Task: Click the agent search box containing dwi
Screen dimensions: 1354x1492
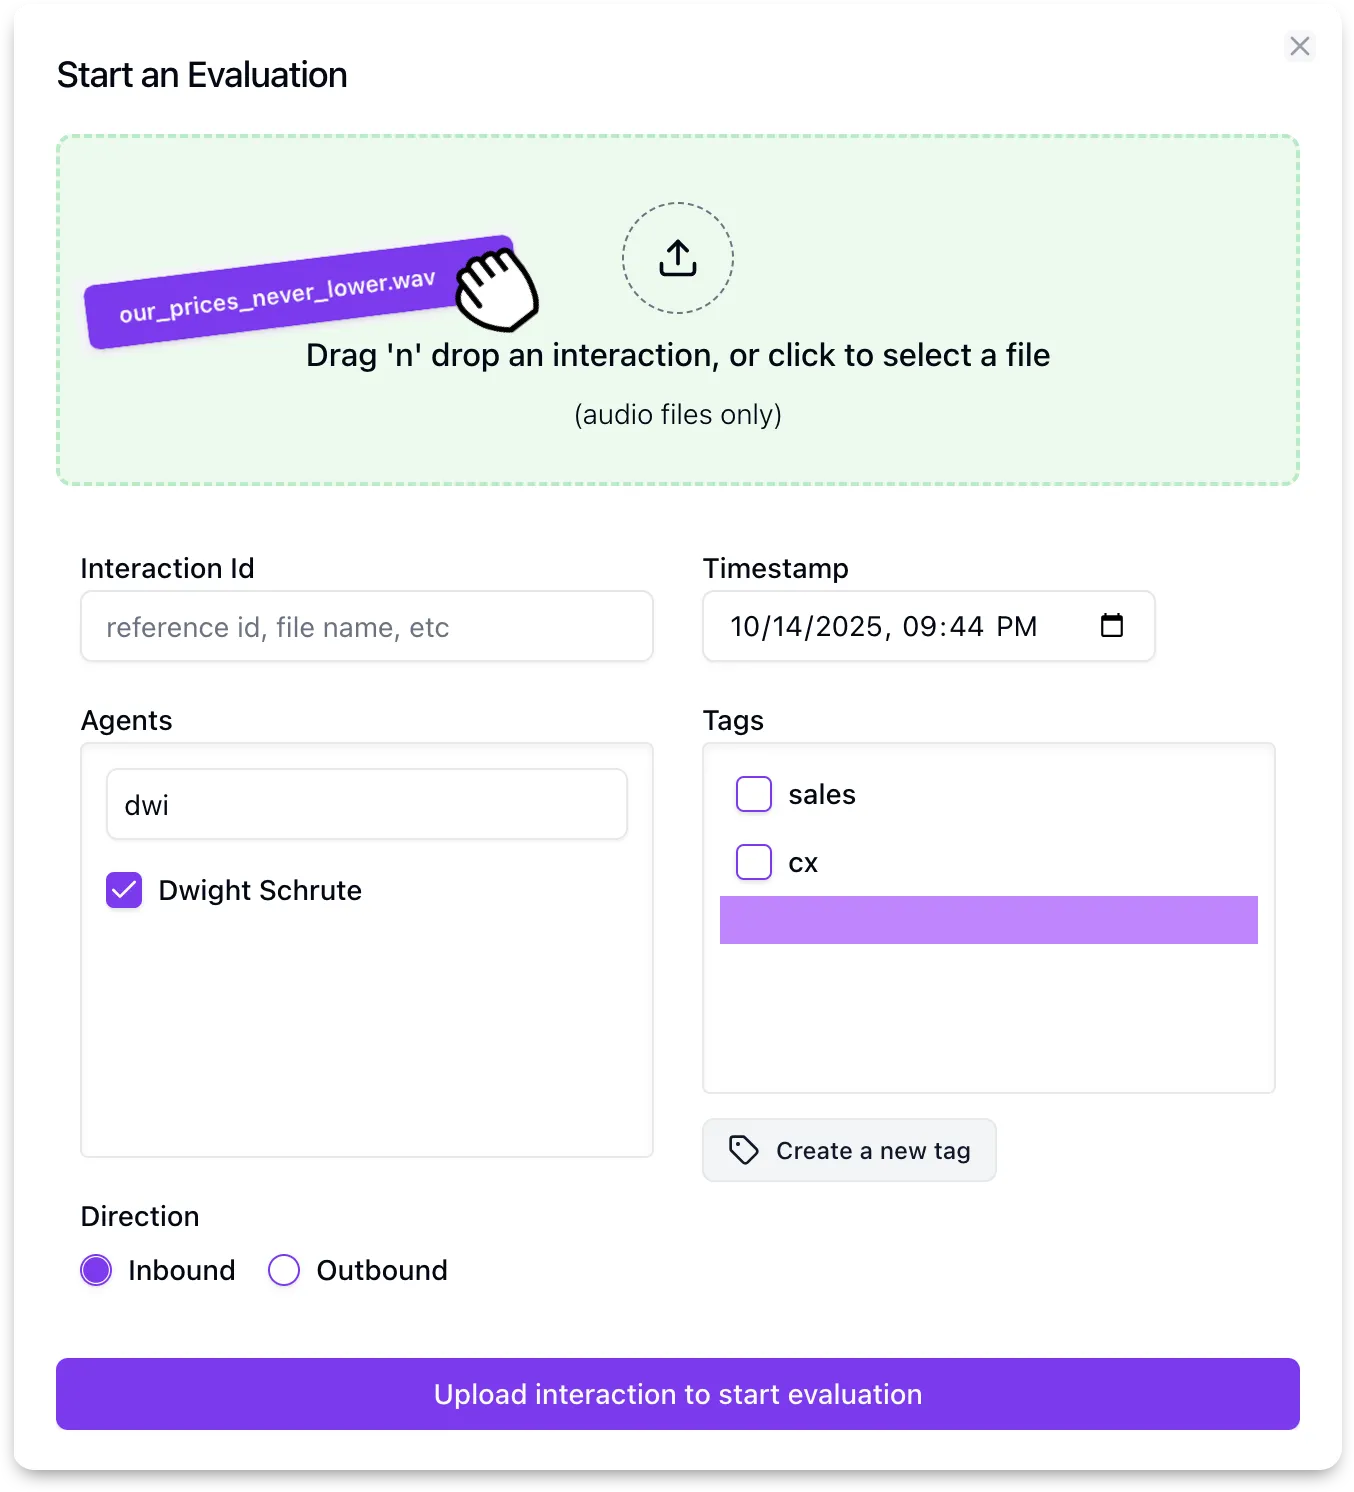Action: [367, 804]
